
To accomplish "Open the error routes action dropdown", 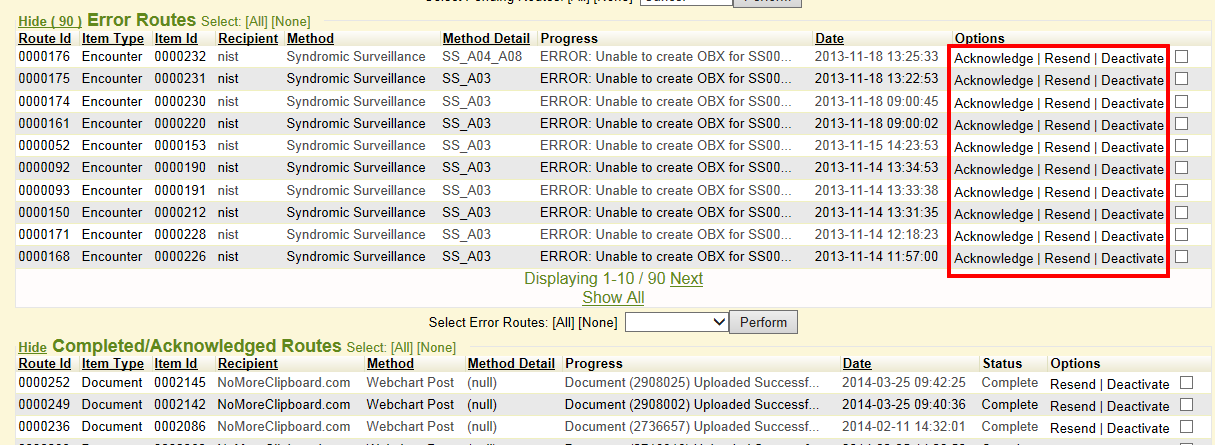I will click(x=677, y=322).
